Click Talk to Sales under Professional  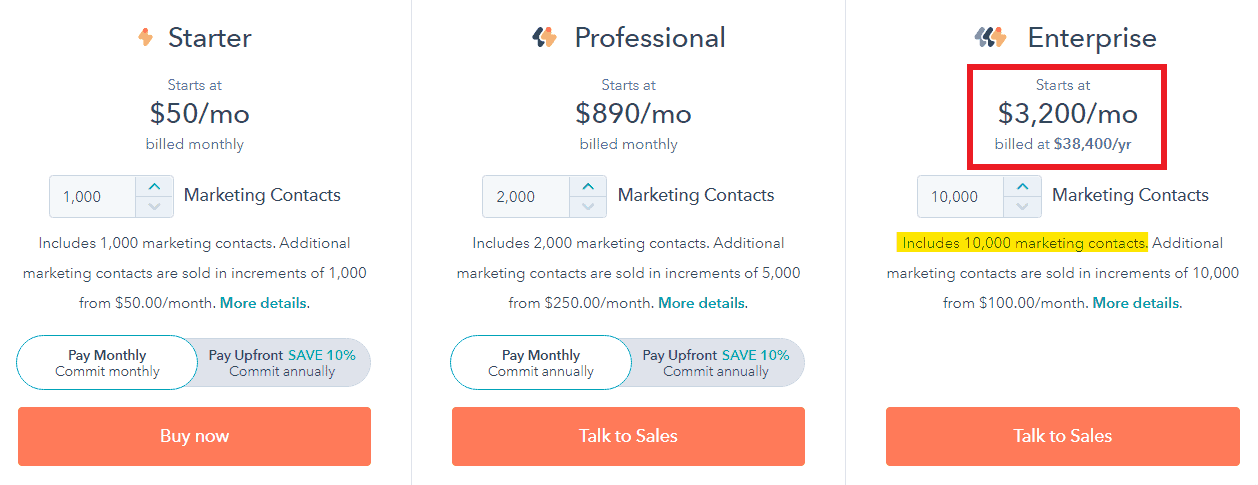click(628, 436)
